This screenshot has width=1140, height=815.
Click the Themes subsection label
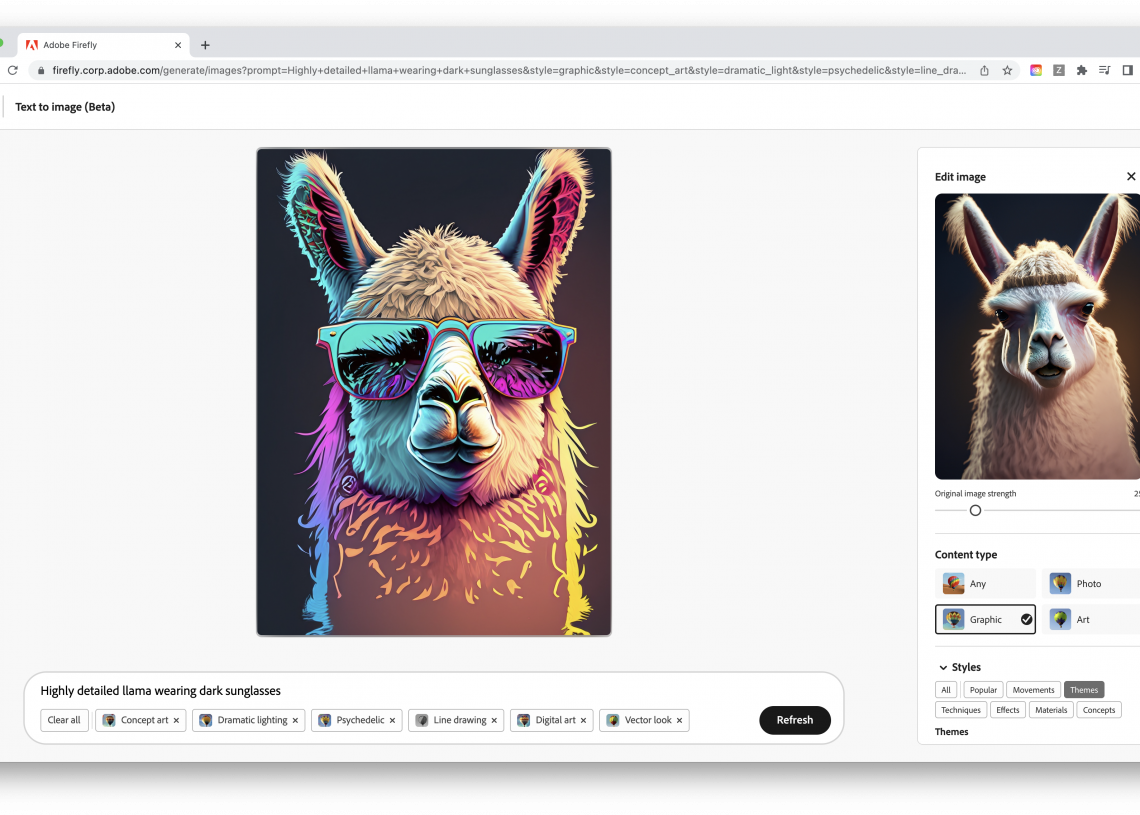pos(951,731)
